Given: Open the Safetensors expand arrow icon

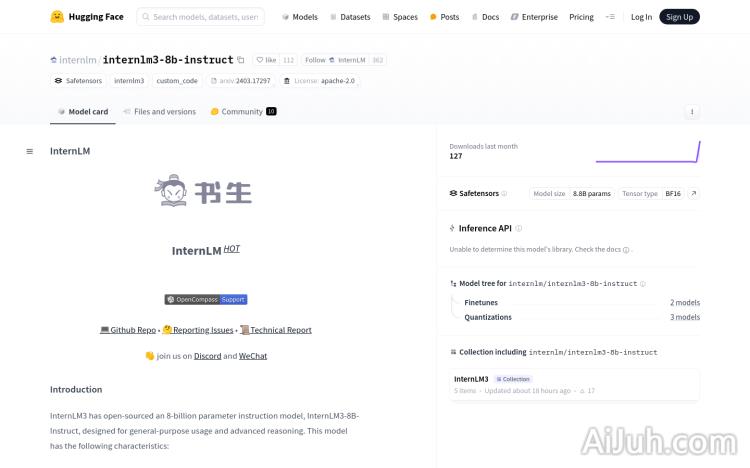Looking at the screenshot, I should click(x=693, y=194).
